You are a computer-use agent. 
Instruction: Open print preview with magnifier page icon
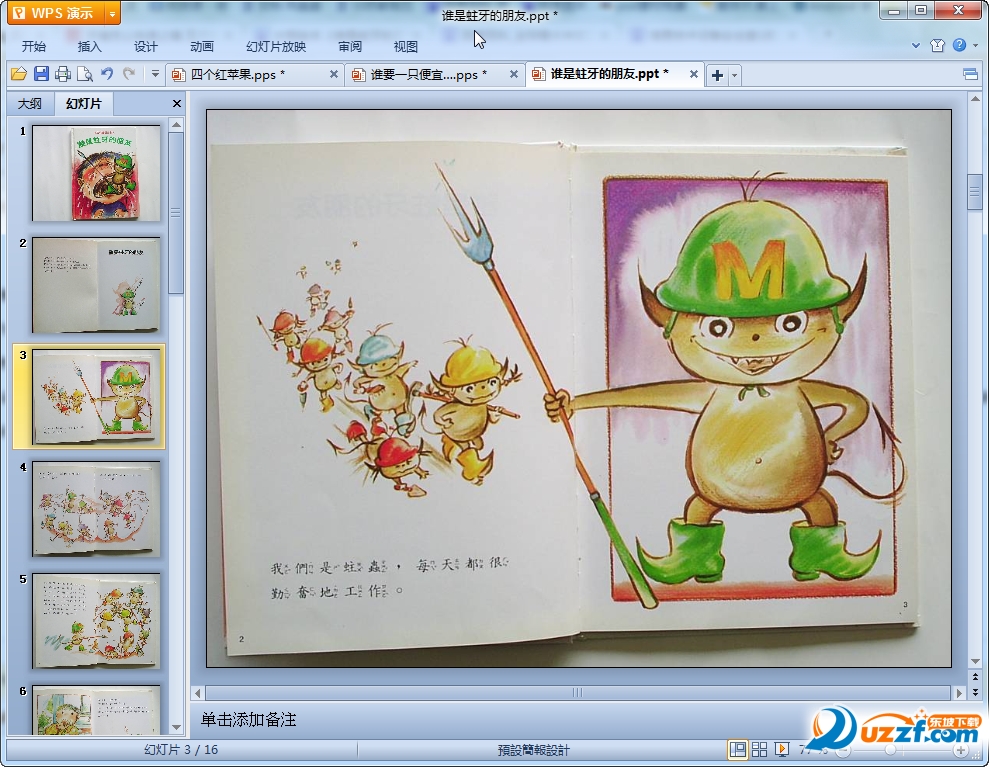click(x=85, y=74)
